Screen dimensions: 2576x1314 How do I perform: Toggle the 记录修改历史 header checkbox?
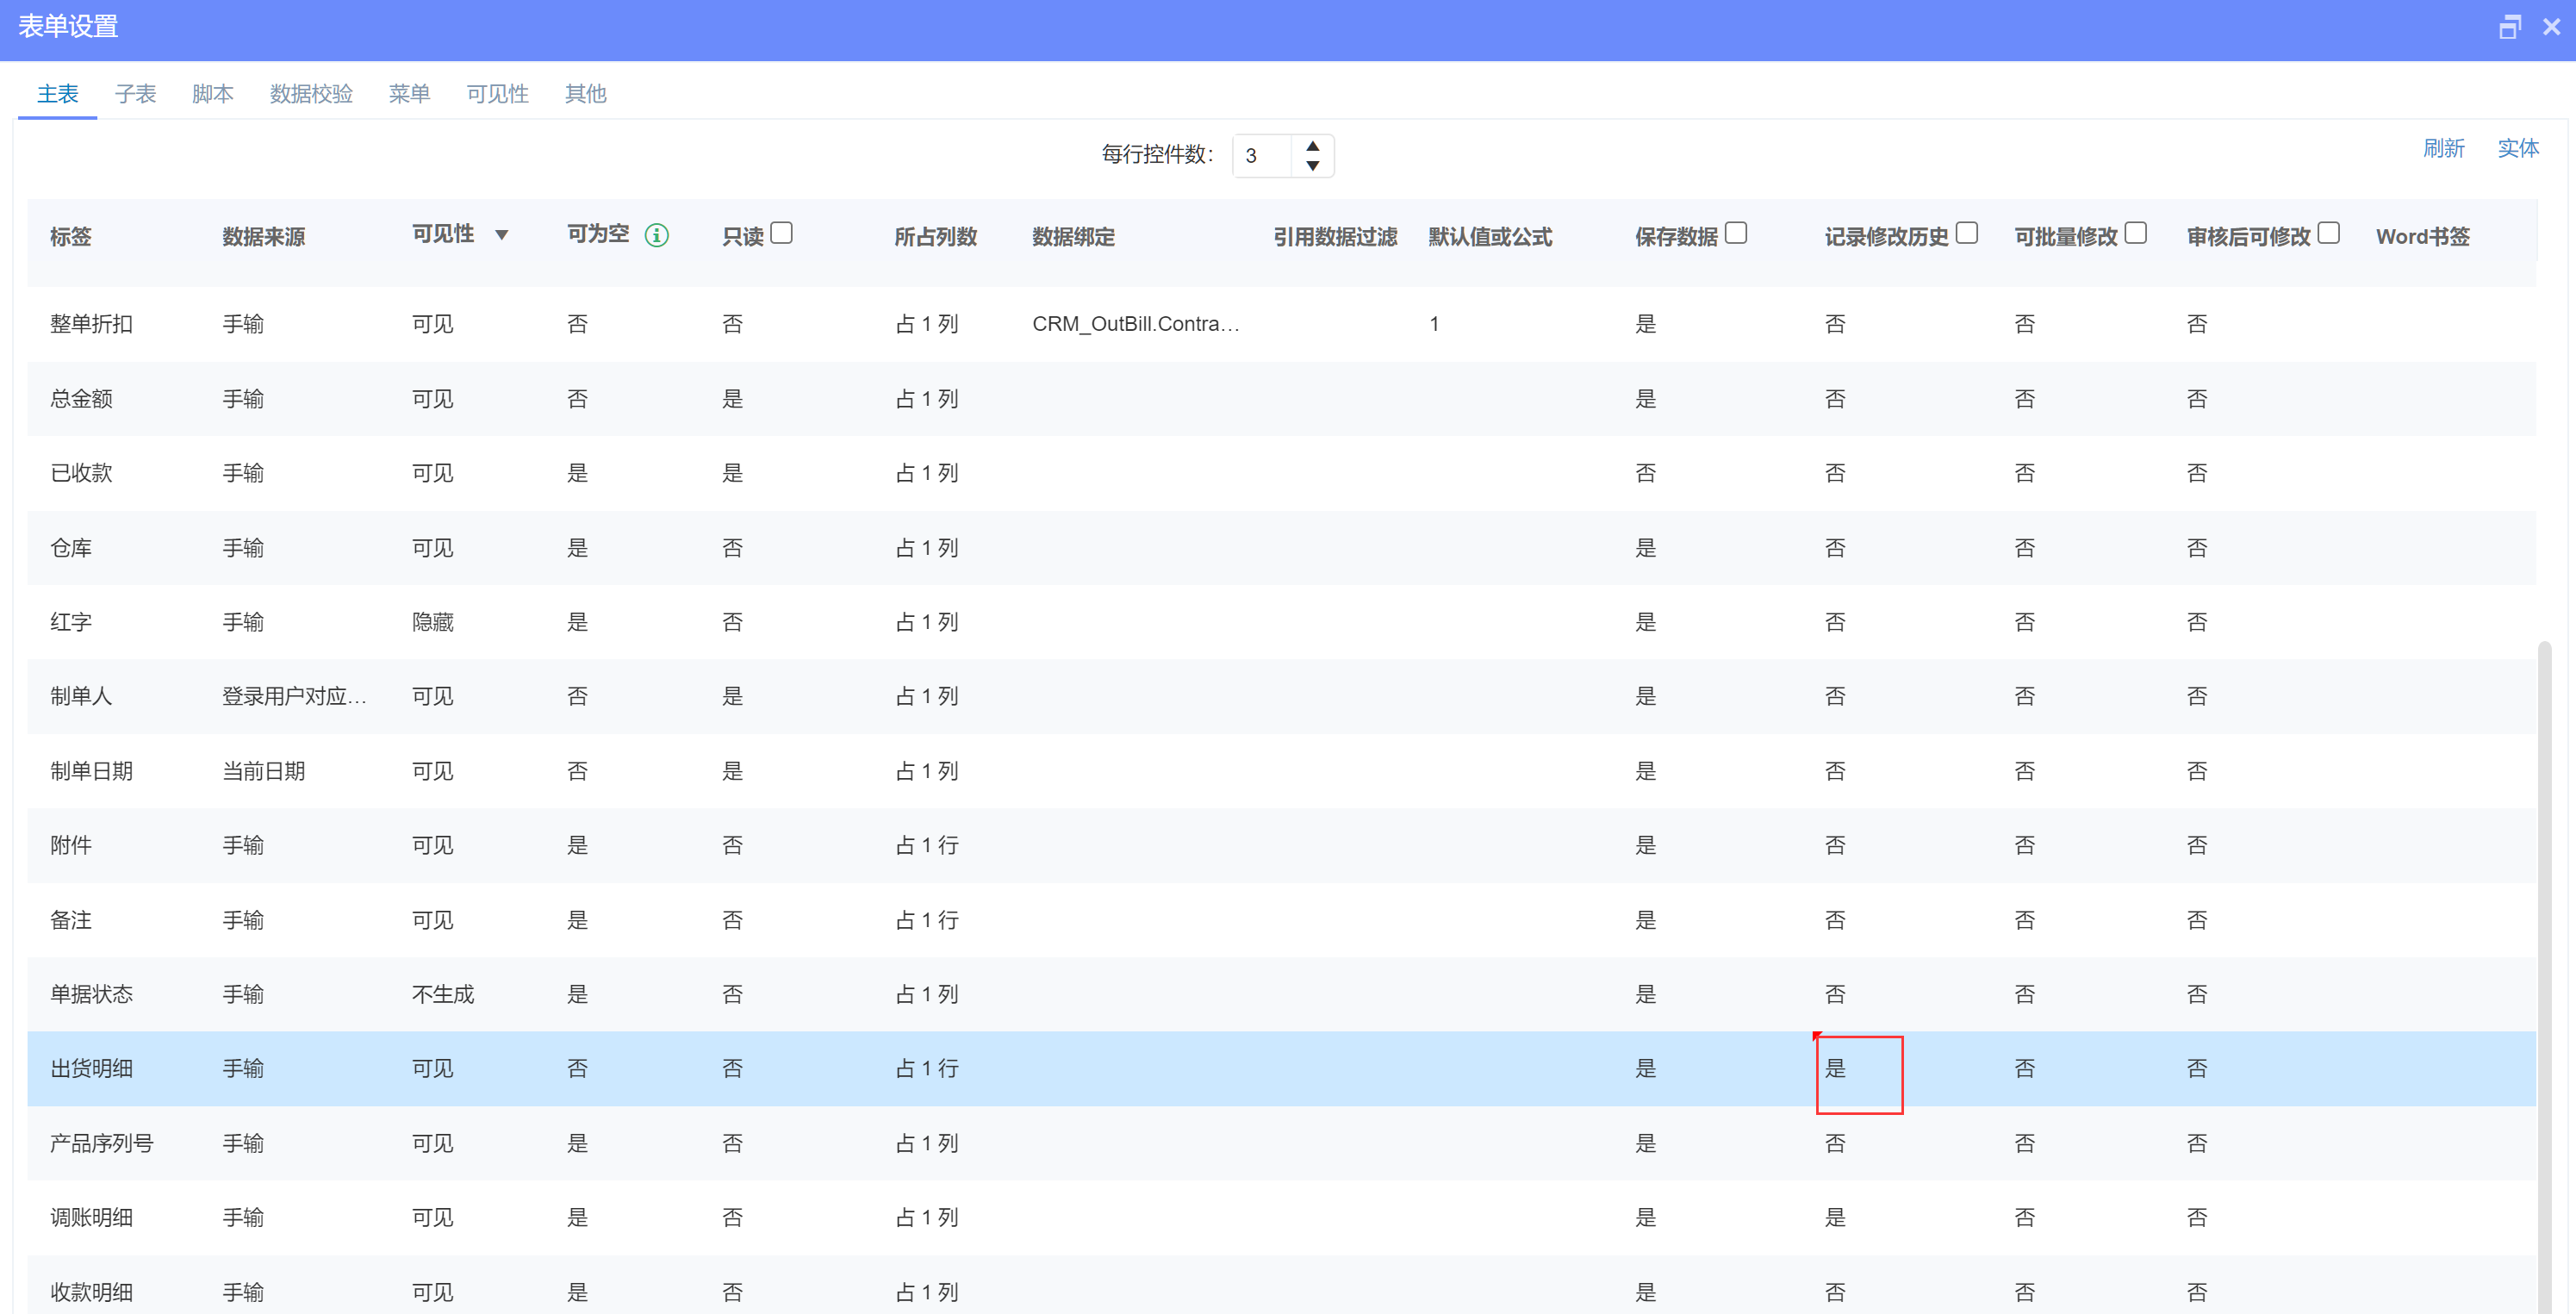(x=1967, y=233)
